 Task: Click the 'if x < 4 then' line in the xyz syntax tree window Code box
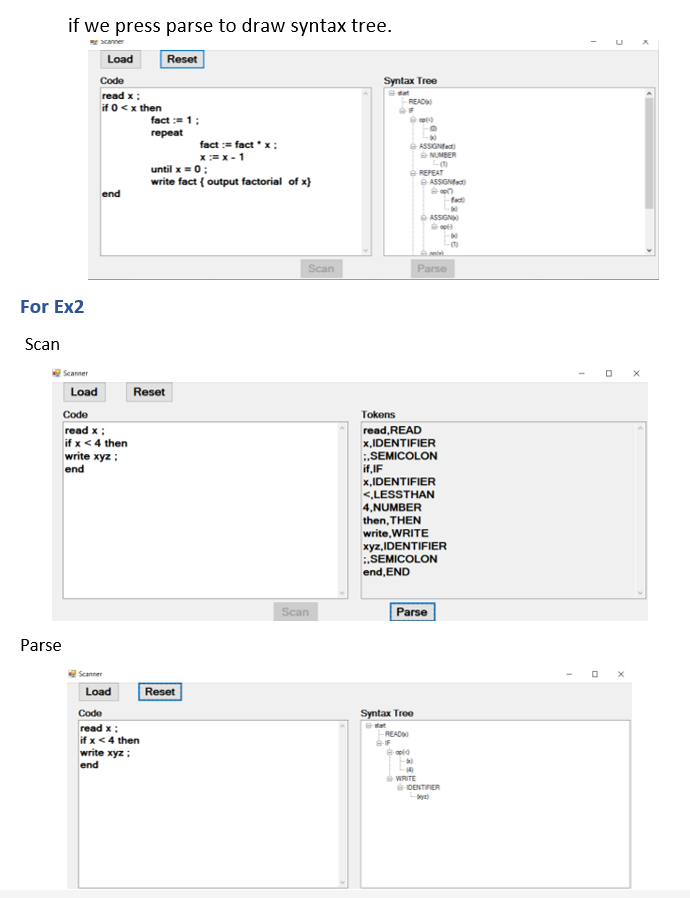click(x=110, y=740)
